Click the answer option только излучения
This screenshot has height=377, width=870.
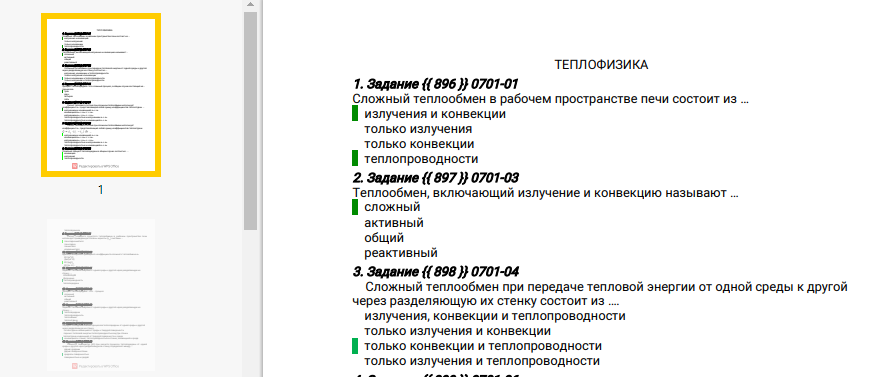418,129
